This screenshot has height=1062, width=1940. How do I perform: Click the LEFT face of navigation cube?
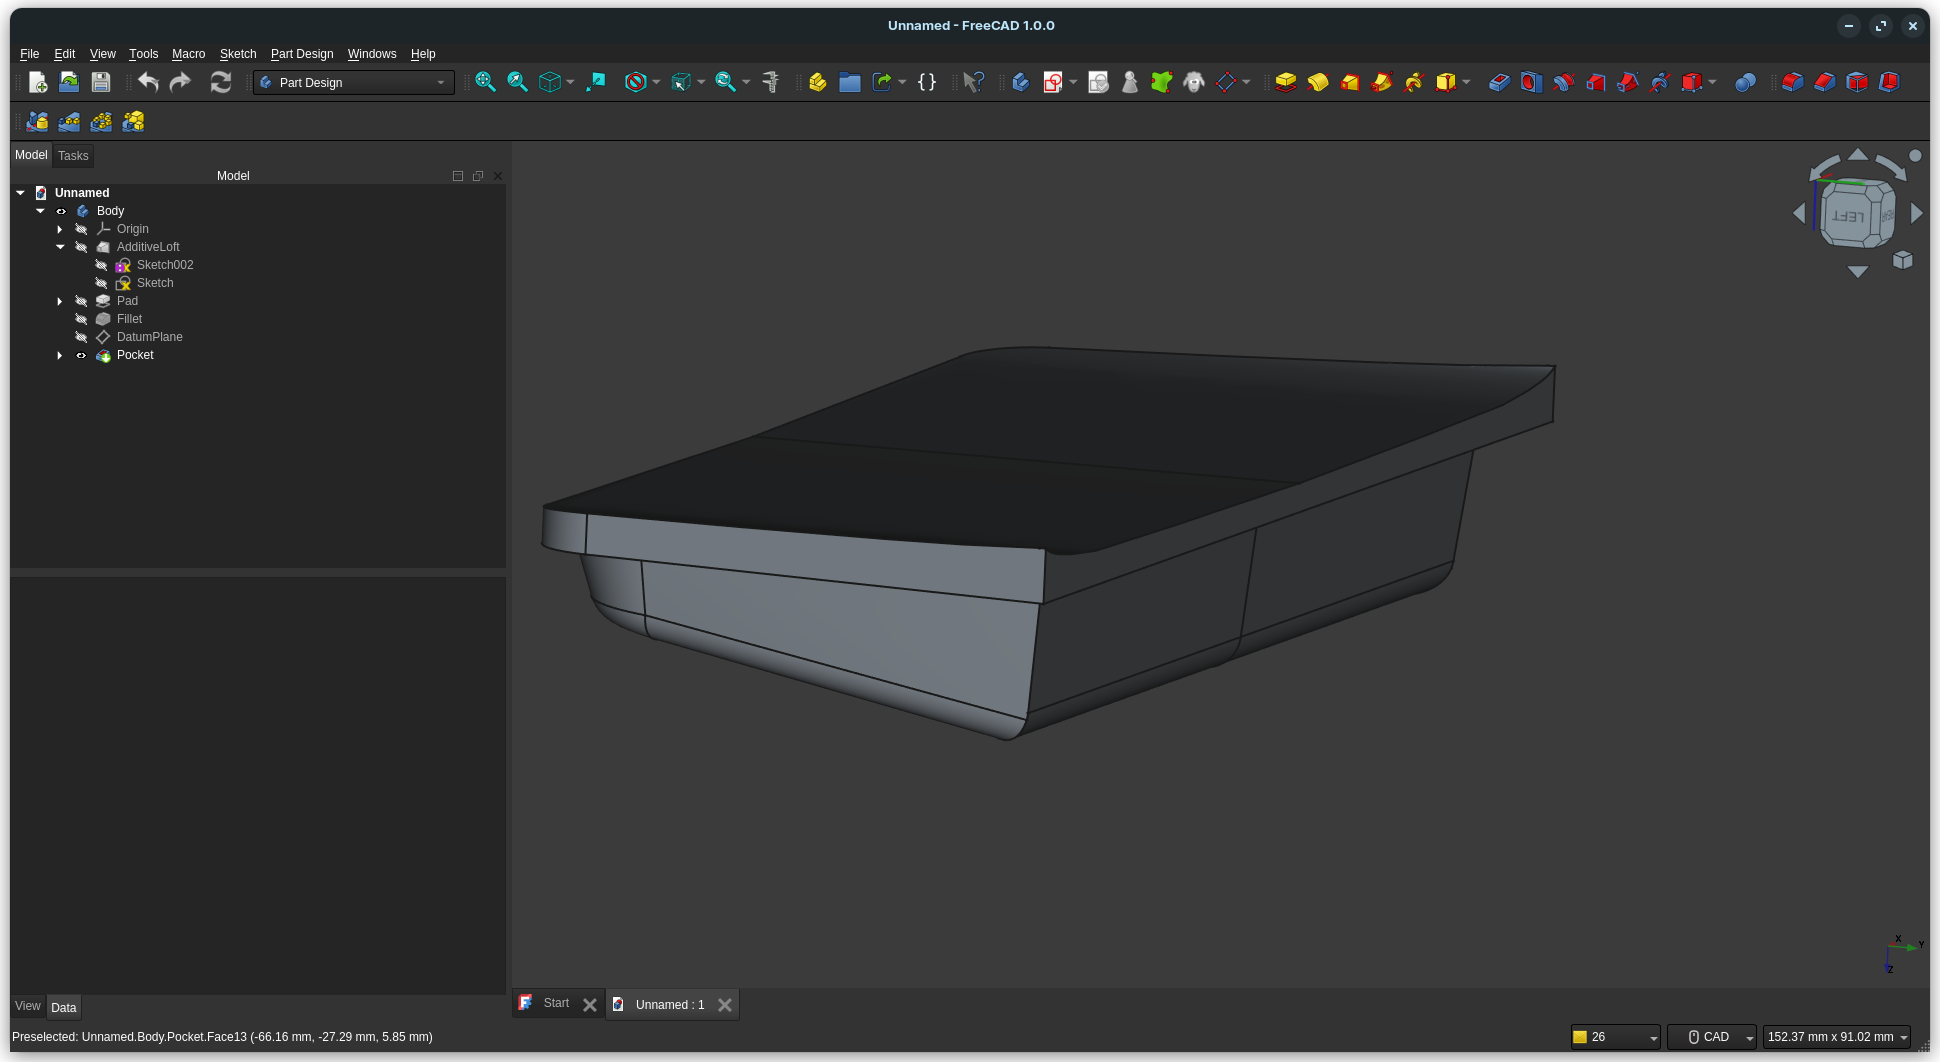tap(1847, 216)
